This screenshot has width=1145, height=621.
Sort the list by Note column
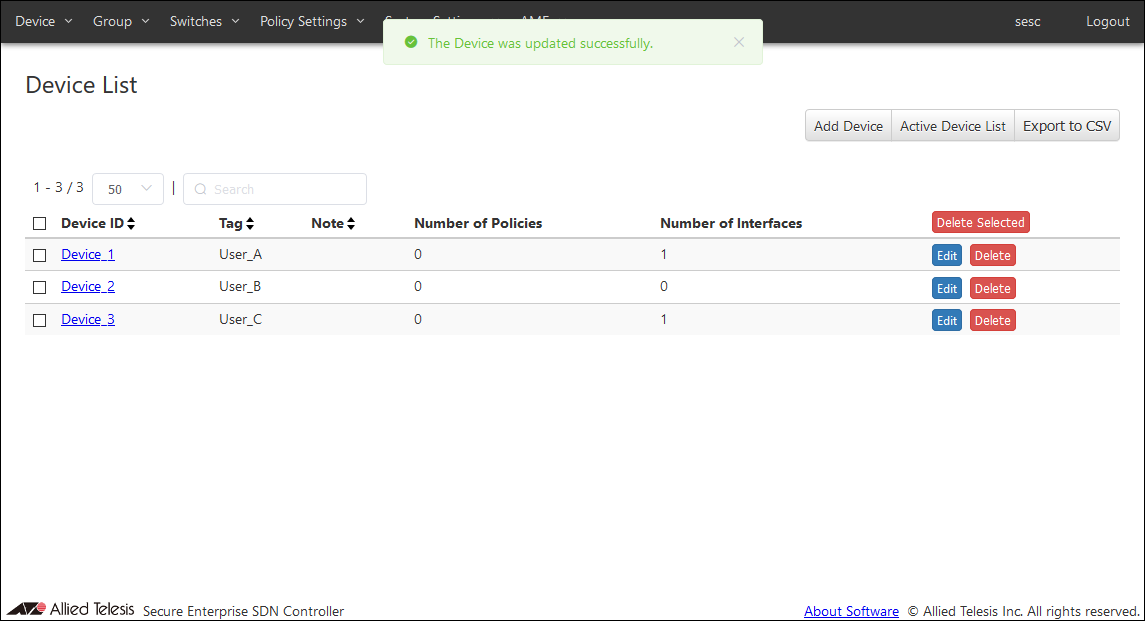pyautogui.click(x=333, y=223)
